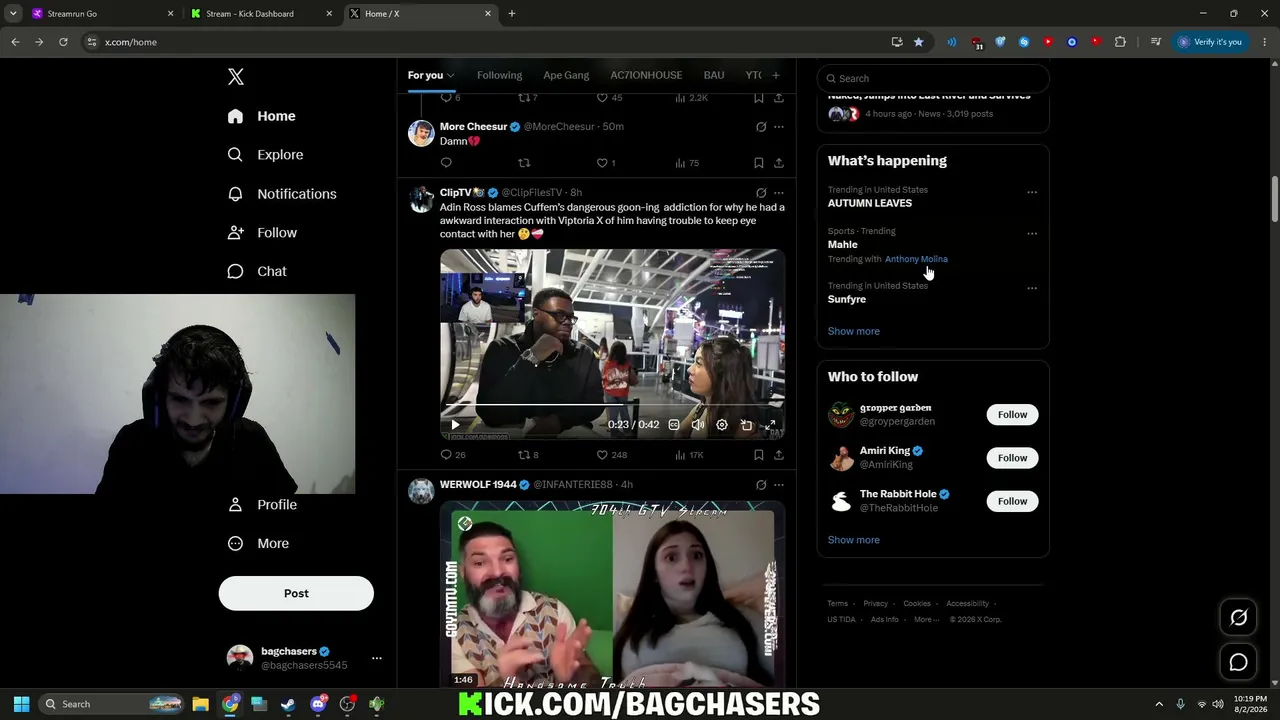Like the More Cheesur post
The height and width of the screenshot is (720, 1280).
[x=606, y=163]
